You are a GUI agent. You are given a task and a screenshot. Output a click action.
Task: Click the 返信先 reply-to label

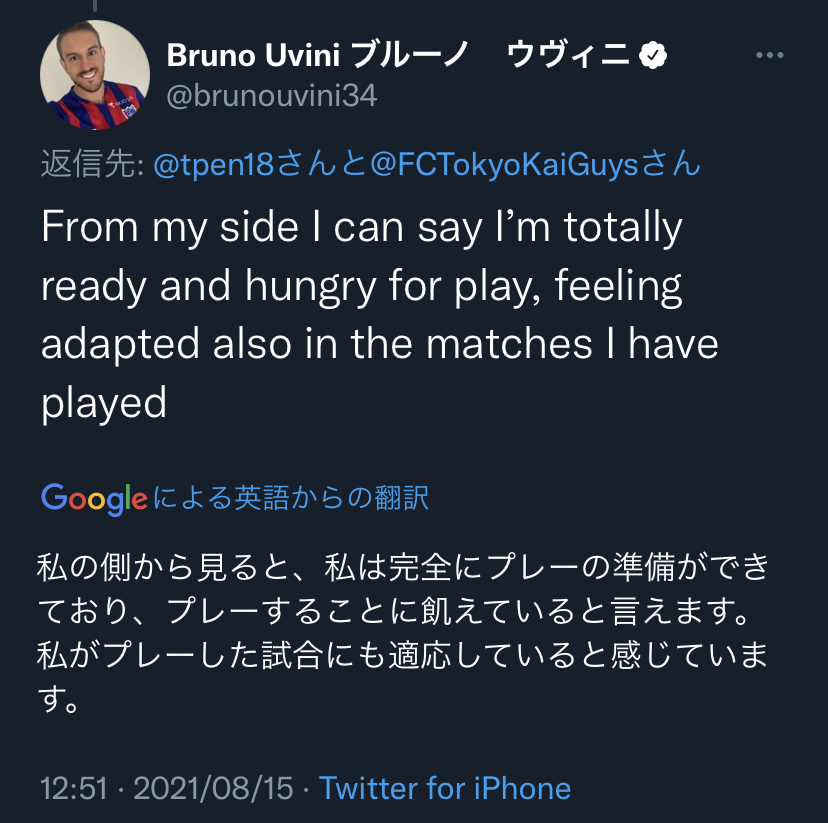92,164
